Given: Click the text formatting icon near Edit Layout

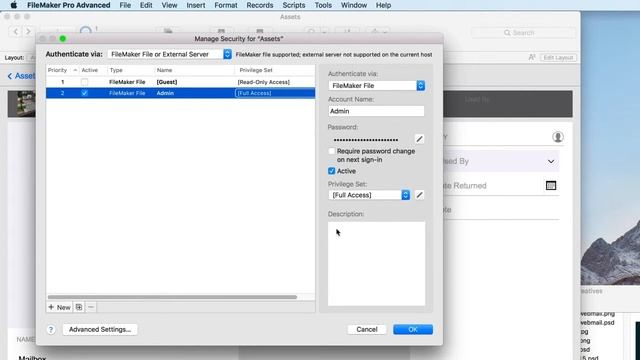Looking at the screenshot, I should (x=532, y=58).
